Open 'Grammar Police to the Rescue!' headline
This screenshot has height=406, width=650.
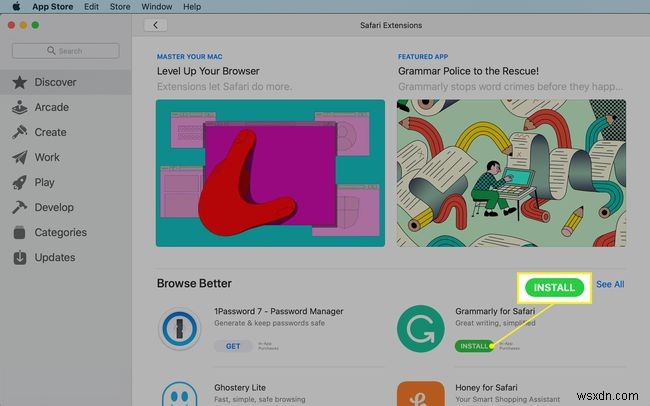(468, 71)
